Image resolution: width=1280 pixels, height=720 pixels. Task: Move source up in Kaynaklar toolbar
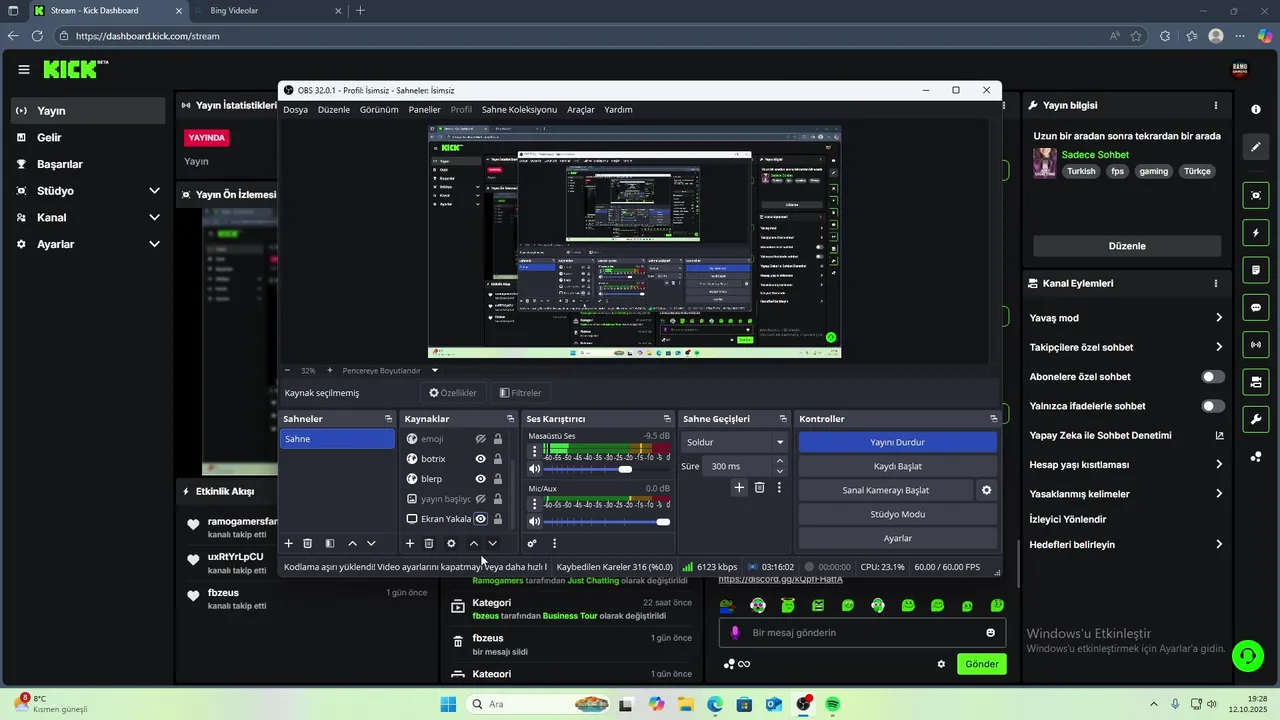[474, 543]
